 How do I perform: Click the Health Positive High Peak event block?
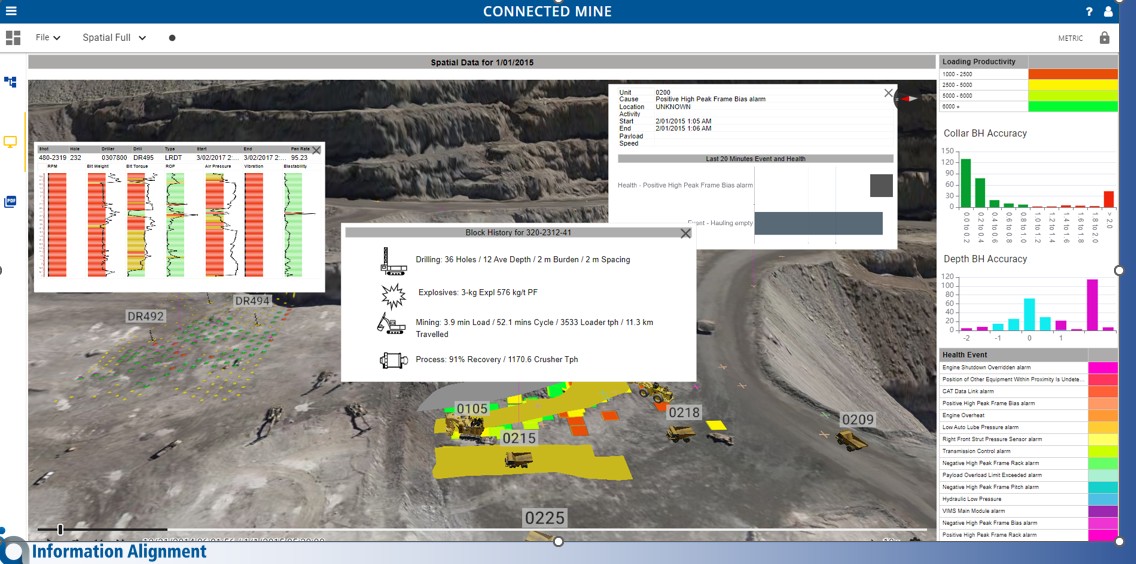click(x=881, y=186)
